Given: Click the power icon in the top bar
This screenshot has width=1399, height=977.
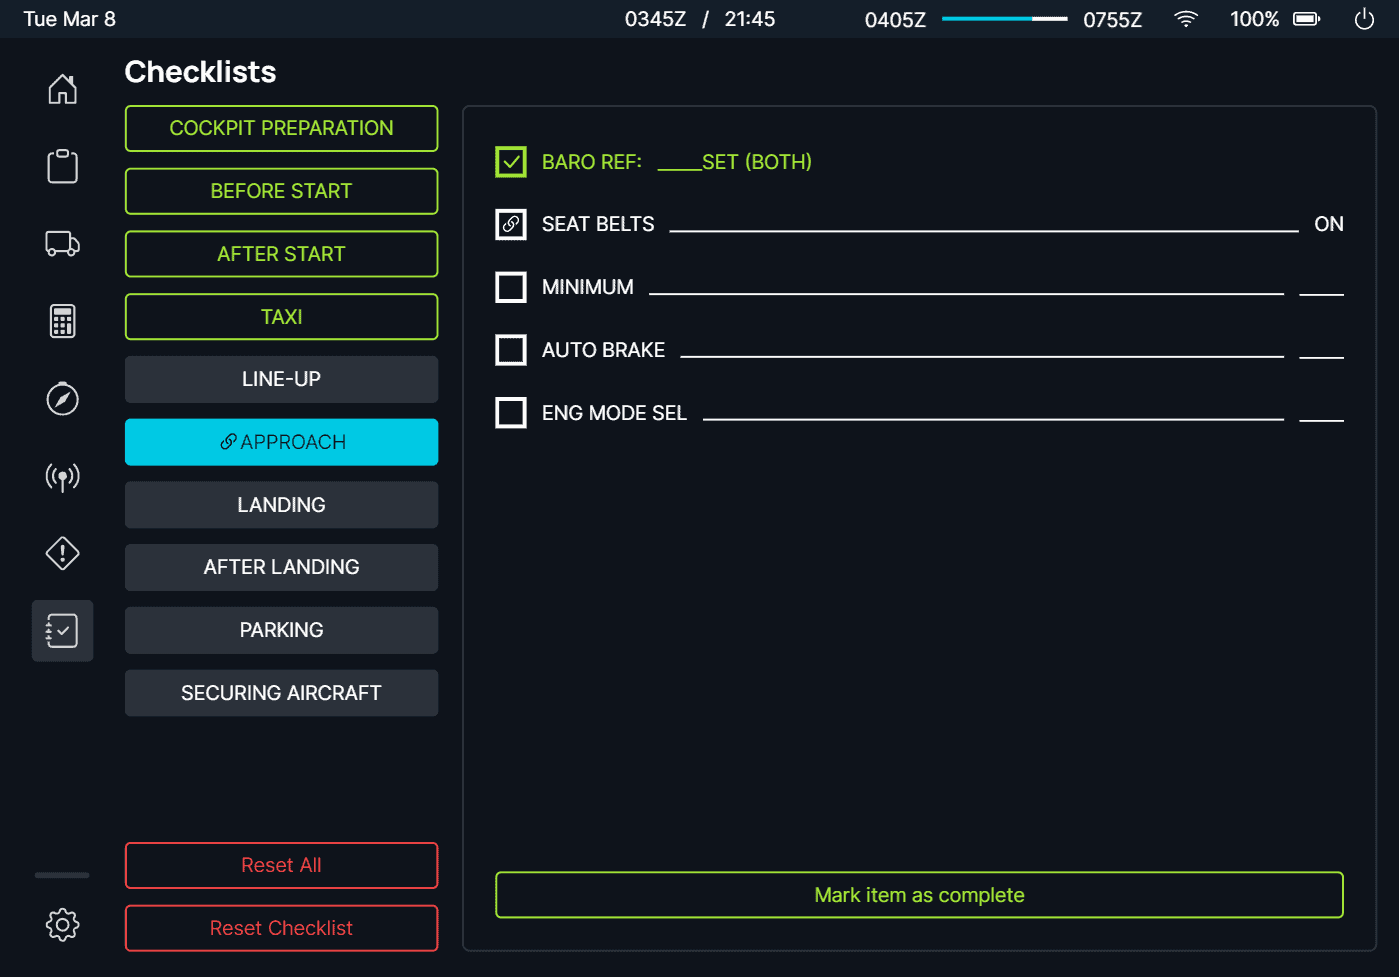Looking at the screenshot, I should coord(1364,18).
